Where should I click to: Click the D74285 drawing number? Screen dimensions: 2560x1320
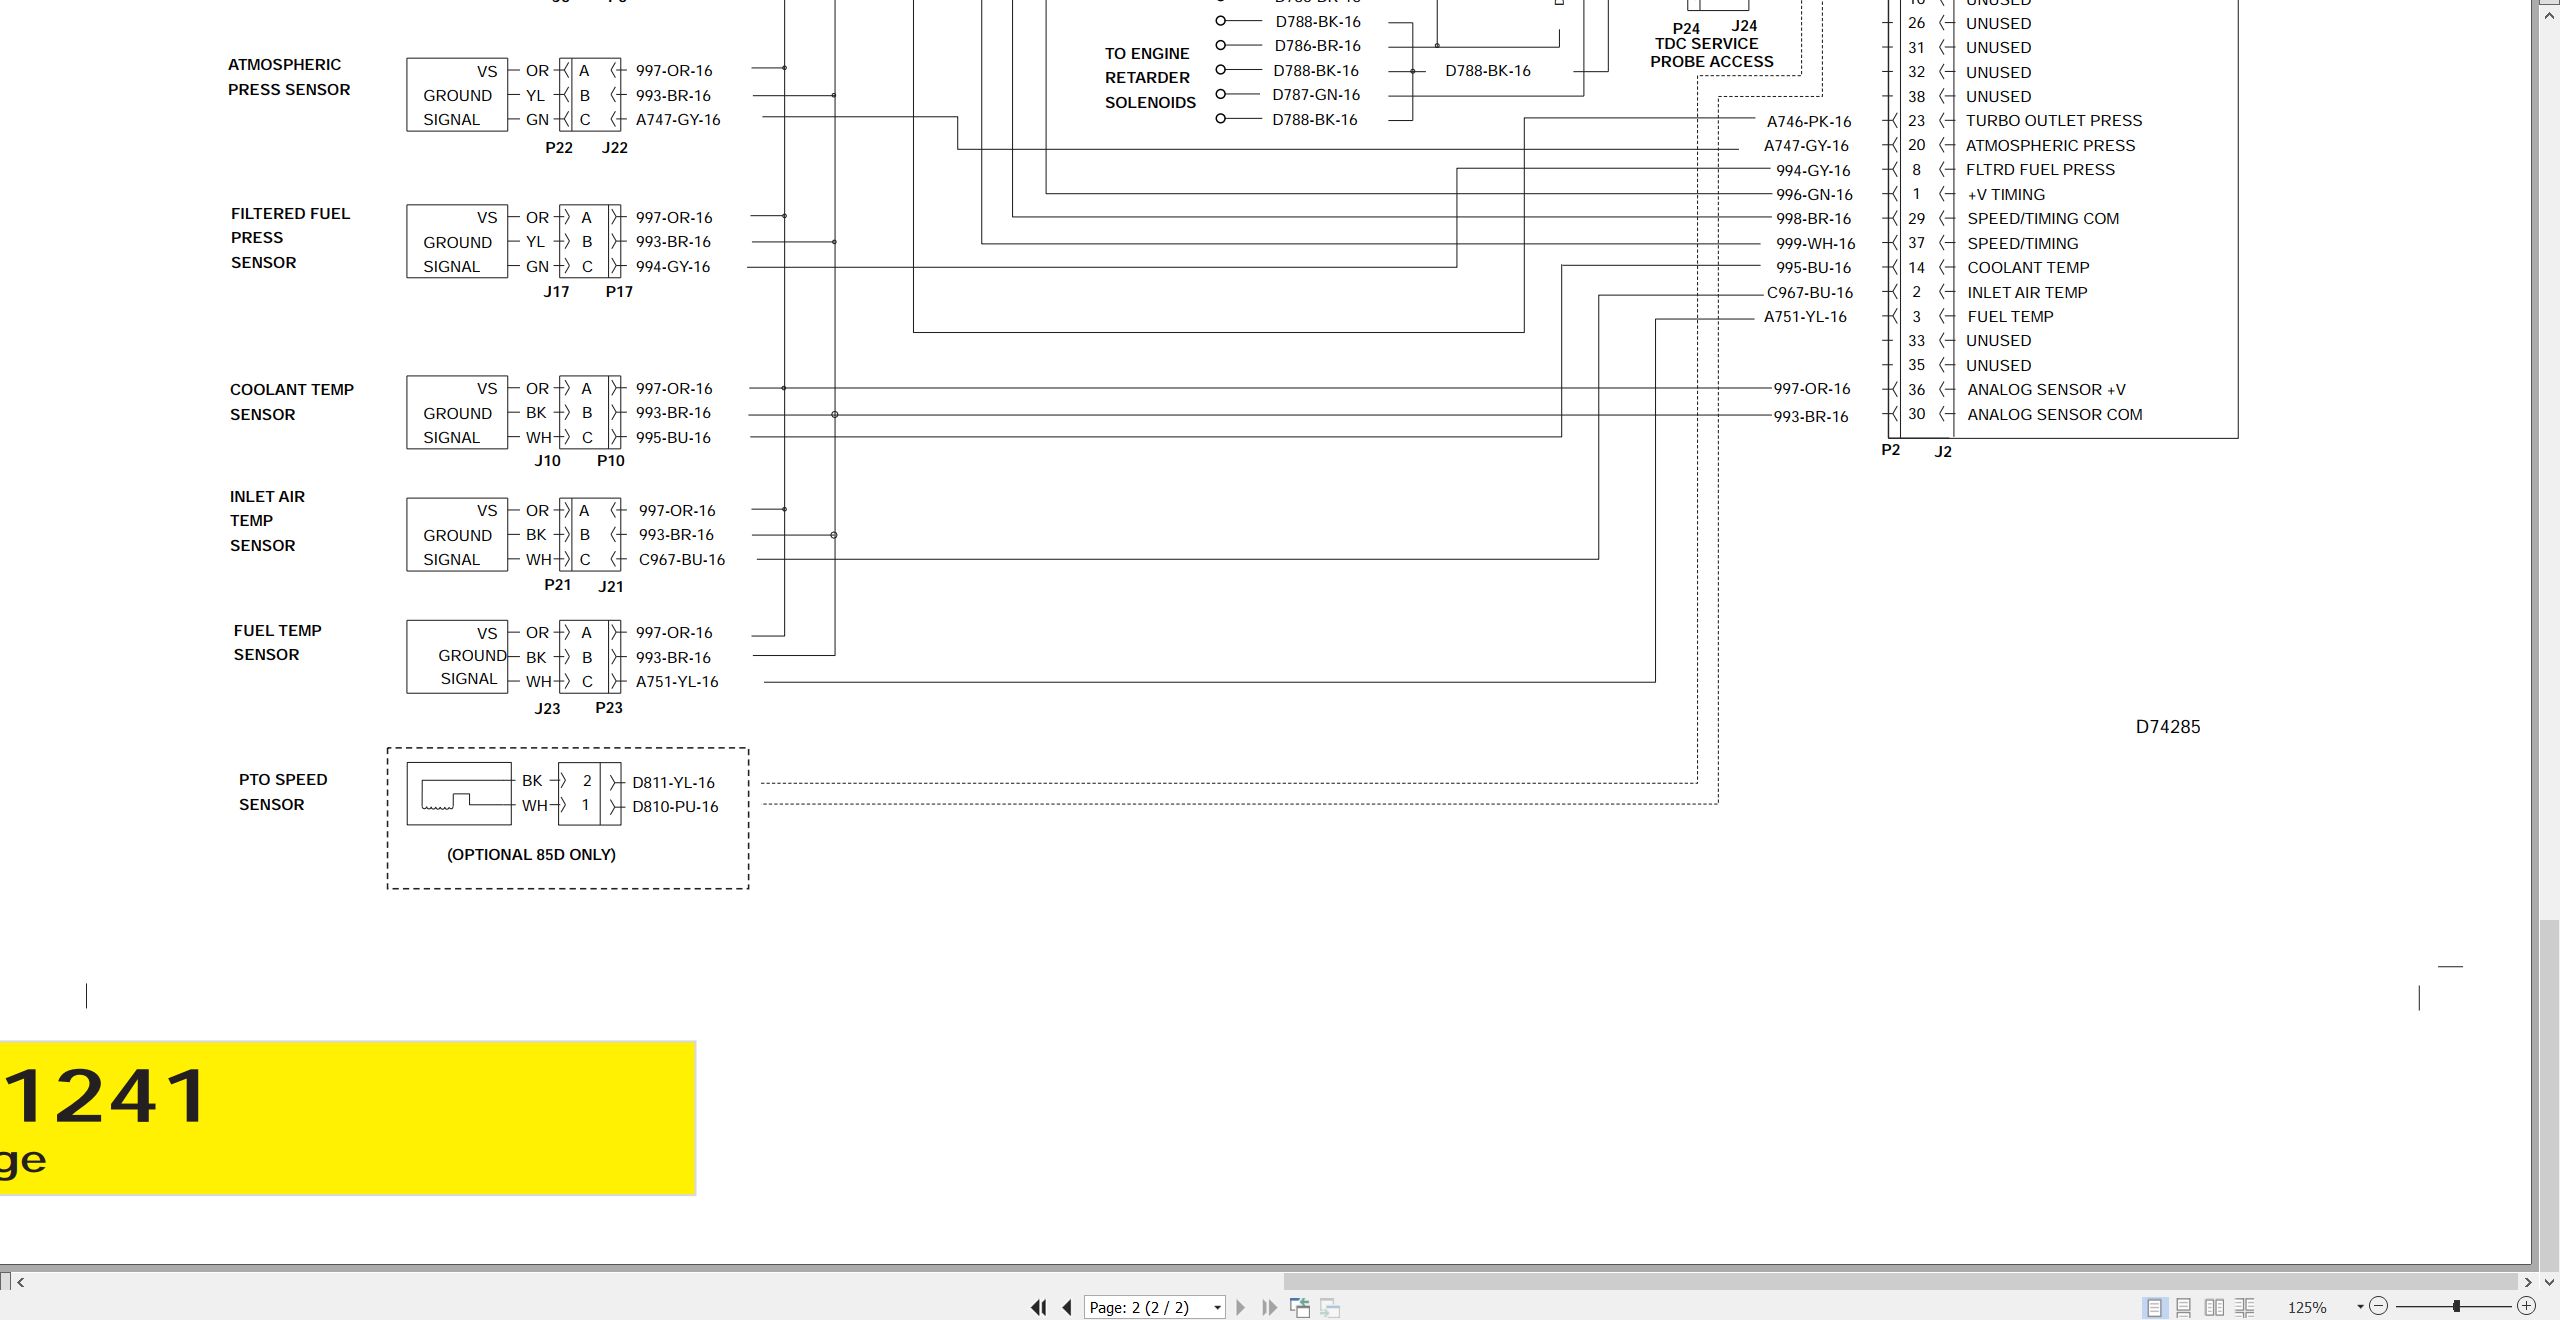coord(2168,727)
